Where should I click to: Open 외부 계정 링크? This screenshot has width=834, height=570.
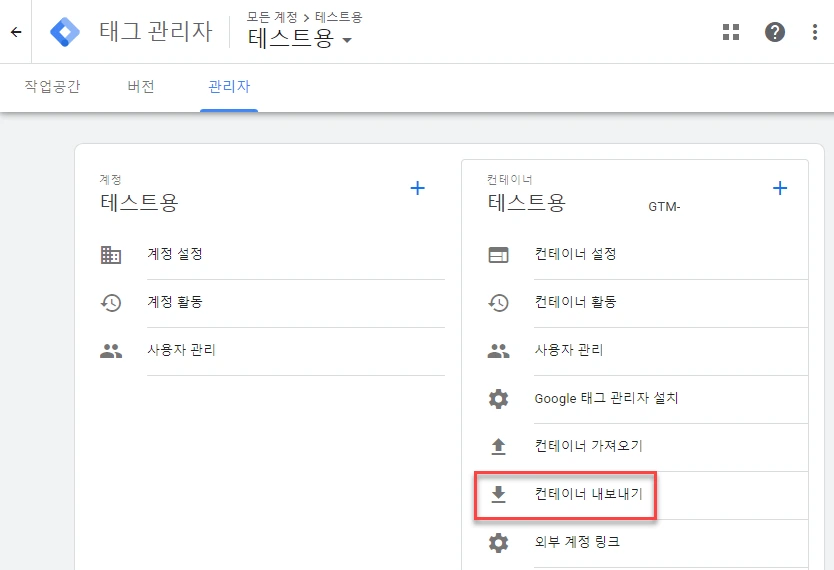(x=577, y=542)
